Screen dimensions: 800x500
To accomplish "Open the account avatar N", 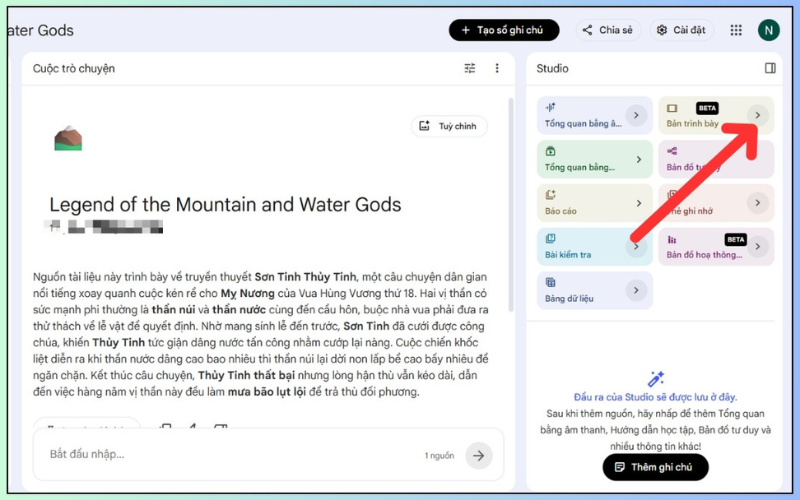I will point(768,30).
